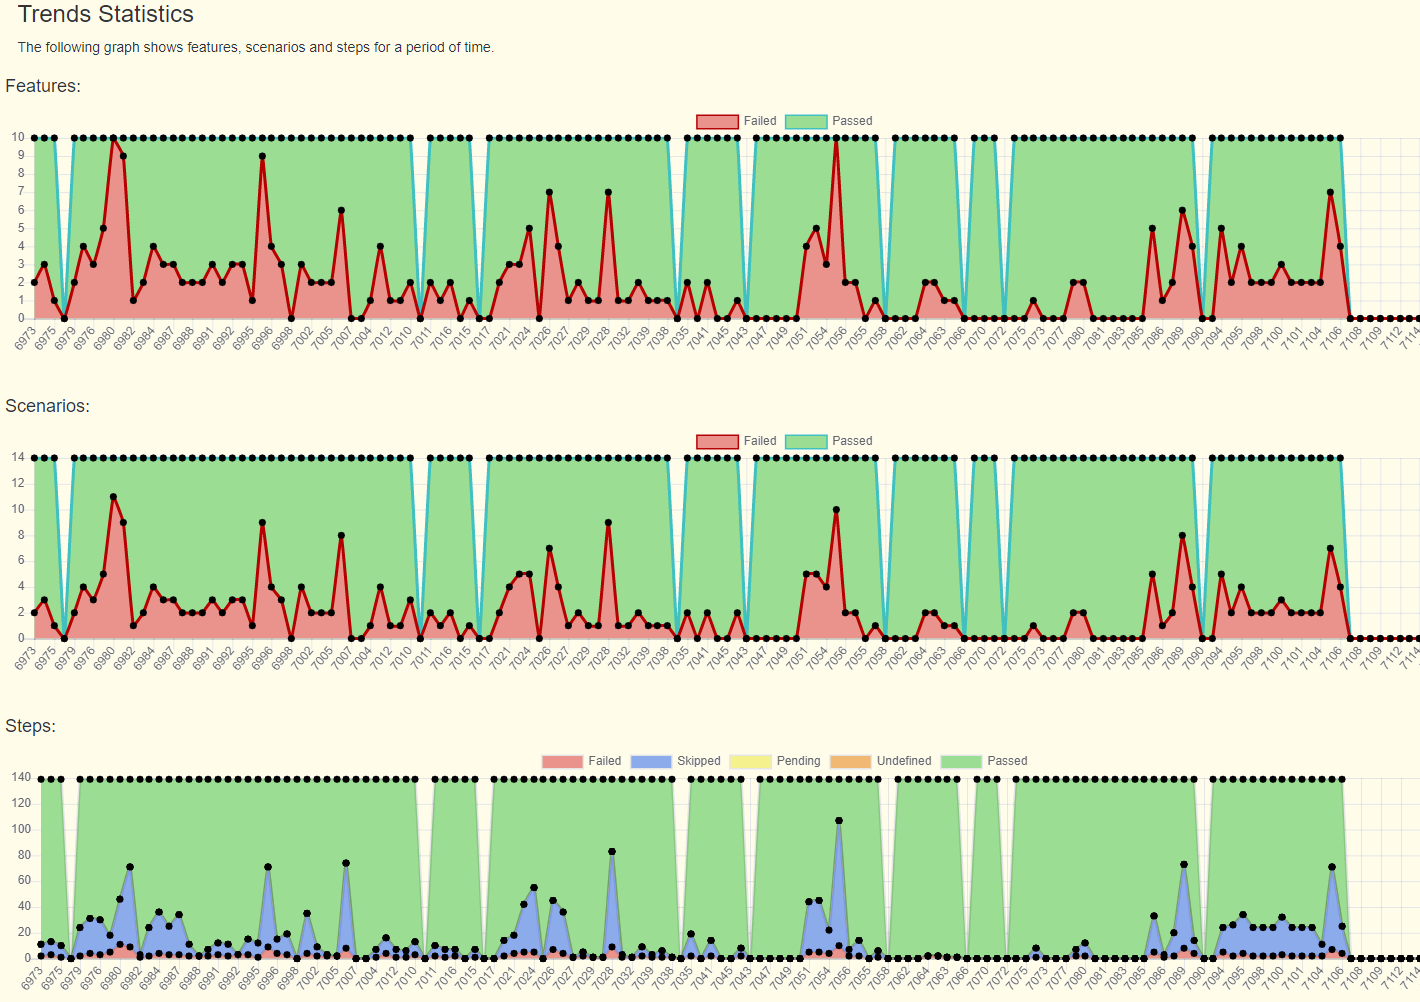Hide the Passed series in Scenarios chart

tap(828, 441)
